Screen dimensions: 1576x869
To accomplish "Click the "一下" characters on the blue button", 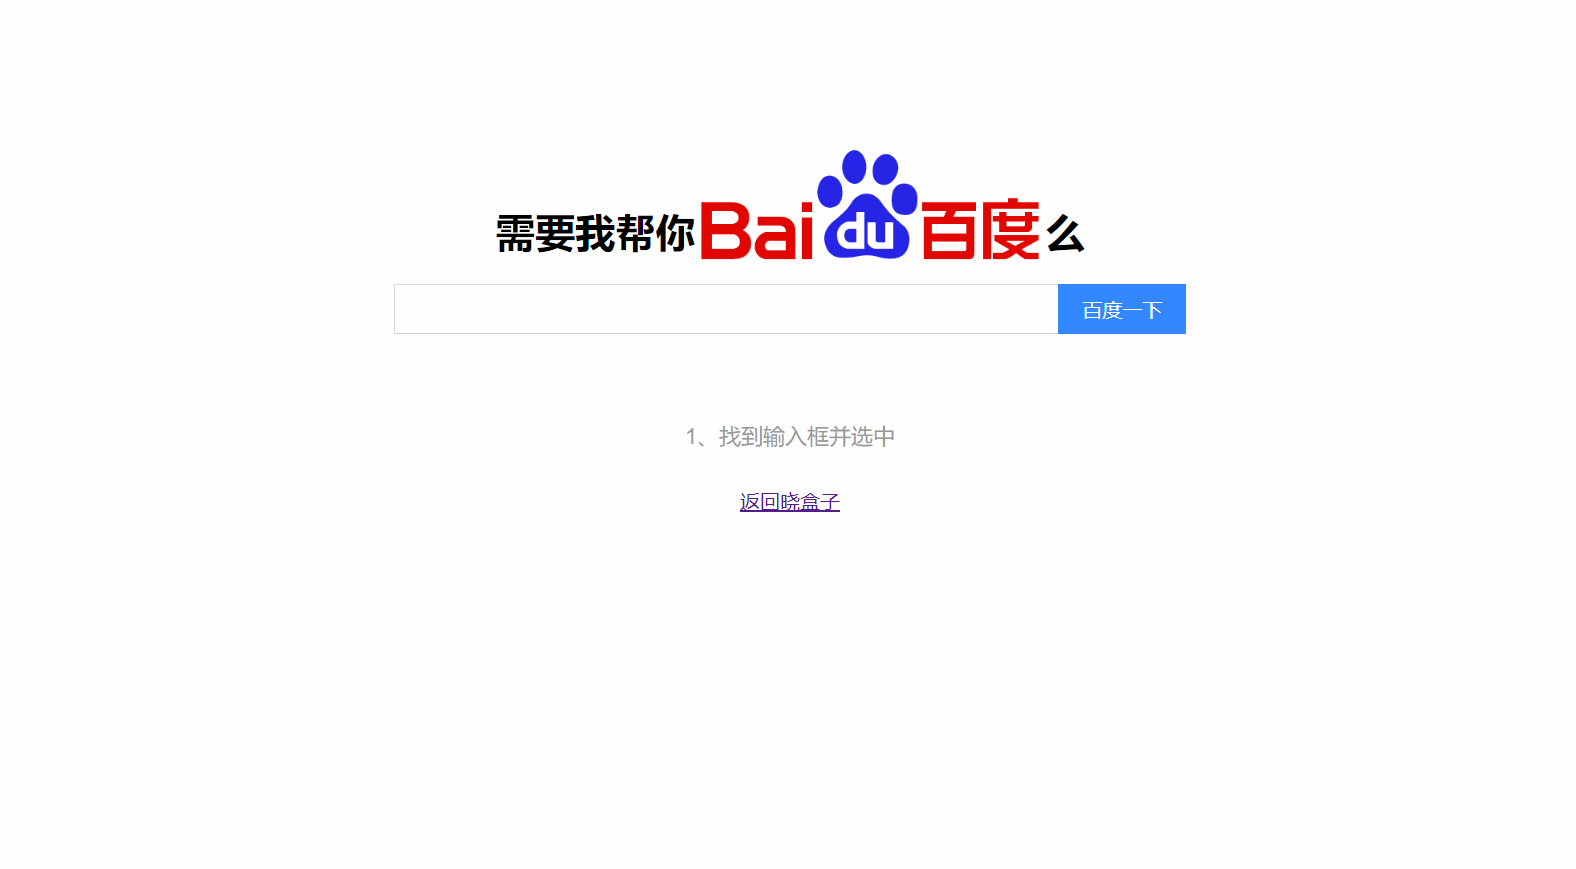I will 1143,310.
